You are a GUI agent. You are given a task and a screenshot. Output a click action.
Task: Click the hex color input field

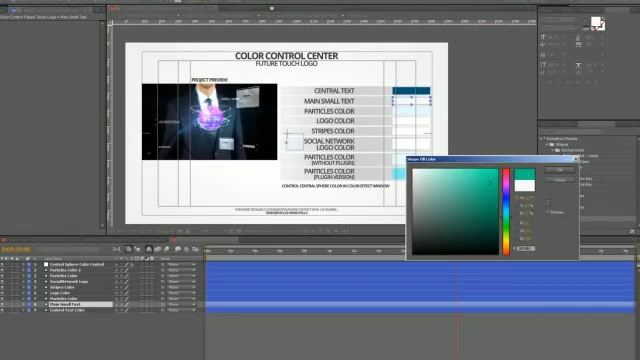pyautogui.click(x=526, y=248)
